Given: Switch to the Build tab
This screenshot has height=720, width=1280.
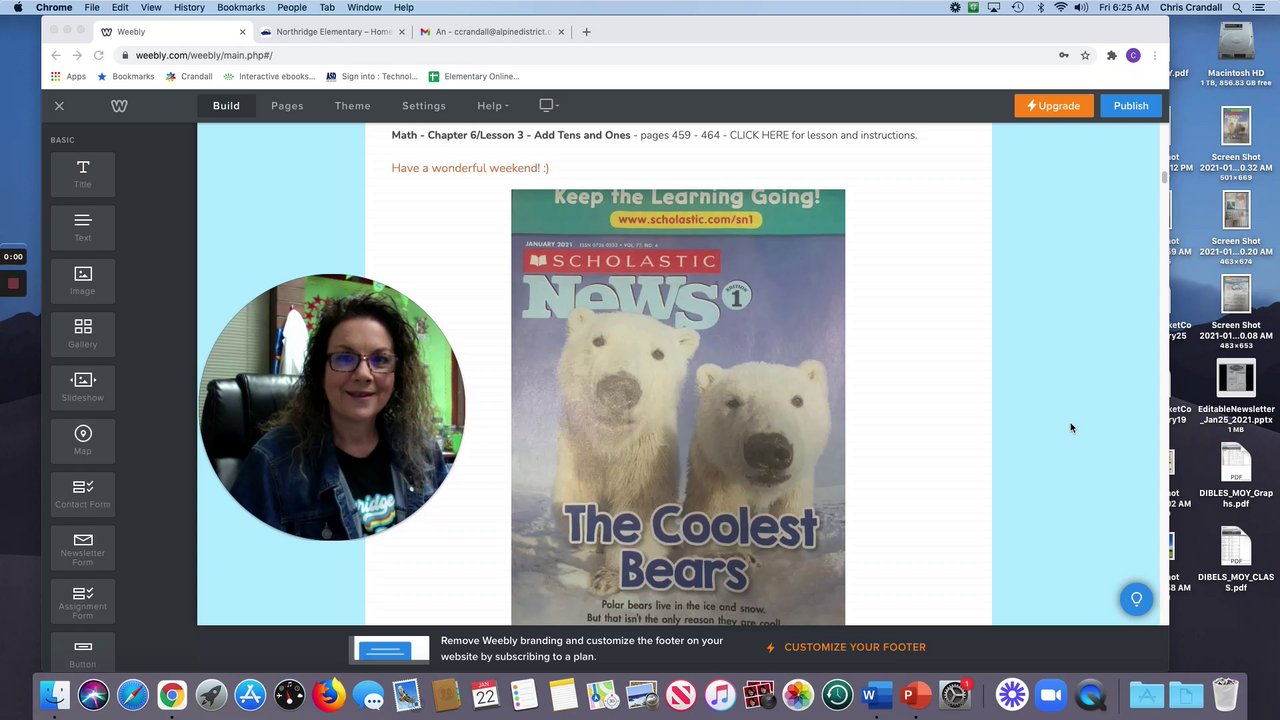Looking at the screenshot, I should click(226, 106).
